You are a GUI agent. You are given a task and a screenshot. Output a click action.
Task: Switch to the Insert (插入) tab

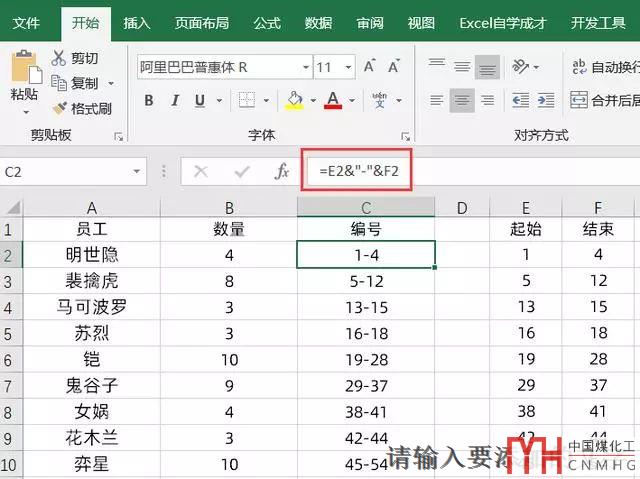pos(137,22)
